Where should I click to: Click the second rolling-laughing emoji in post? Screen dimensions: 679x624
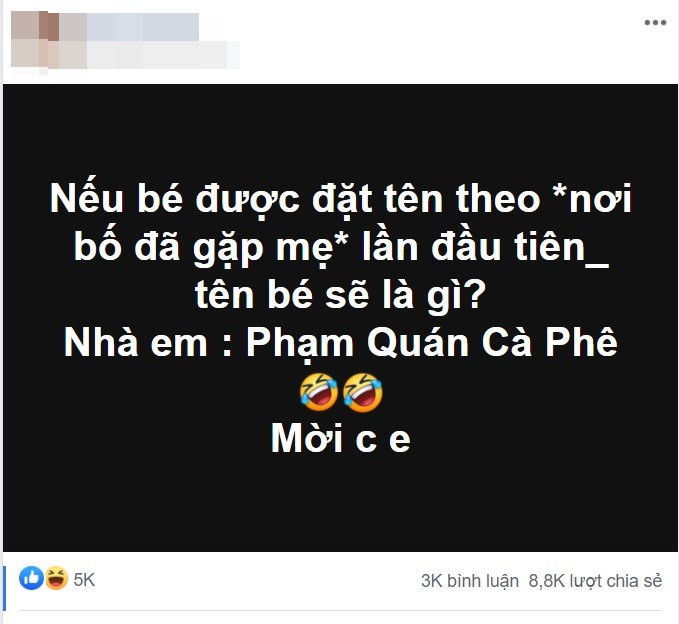point(363,391)
